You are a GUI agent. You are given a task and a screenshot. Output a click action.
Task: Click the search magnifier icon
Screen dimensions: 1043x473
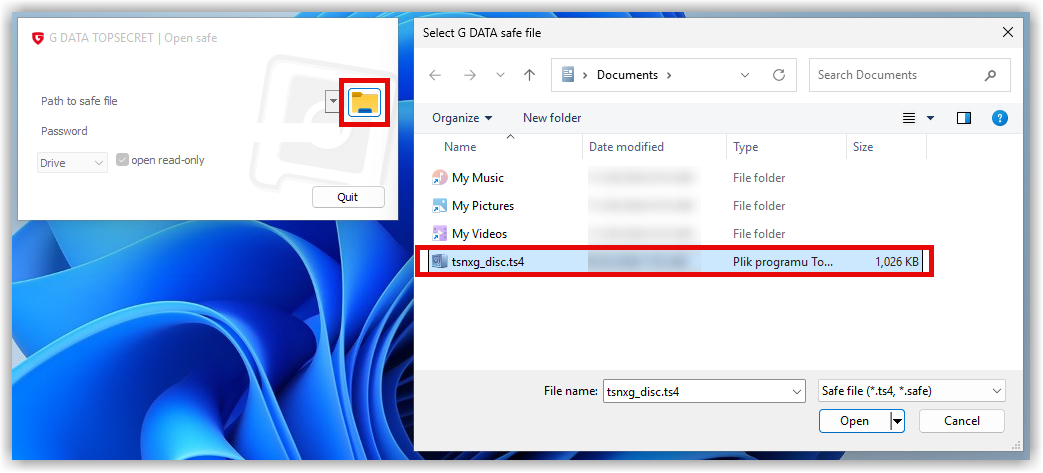[x=990, y=75]
